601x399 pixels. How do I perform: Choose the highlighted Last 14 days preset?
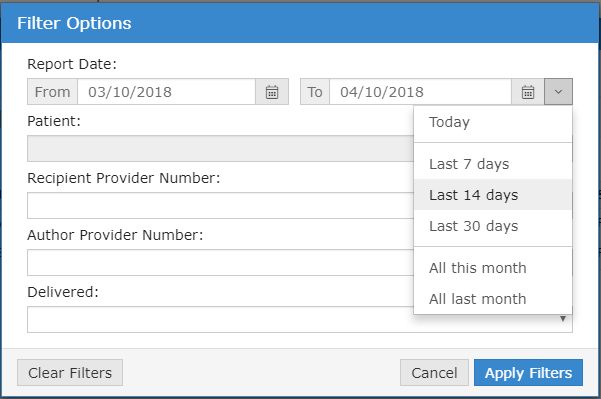493,195
